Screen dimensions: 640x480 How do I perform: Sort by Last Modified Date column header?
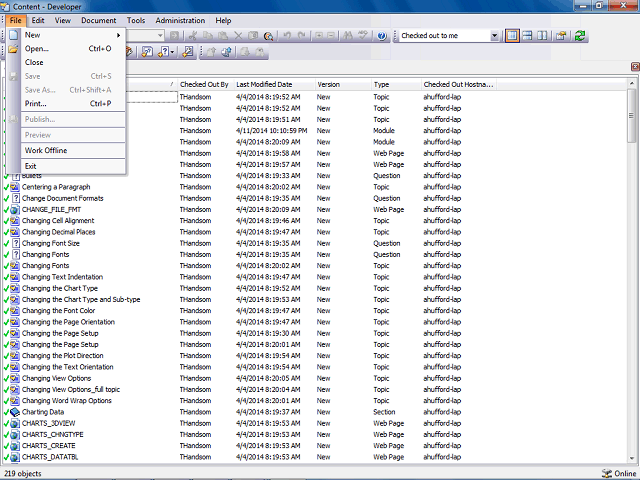[274, 84]
